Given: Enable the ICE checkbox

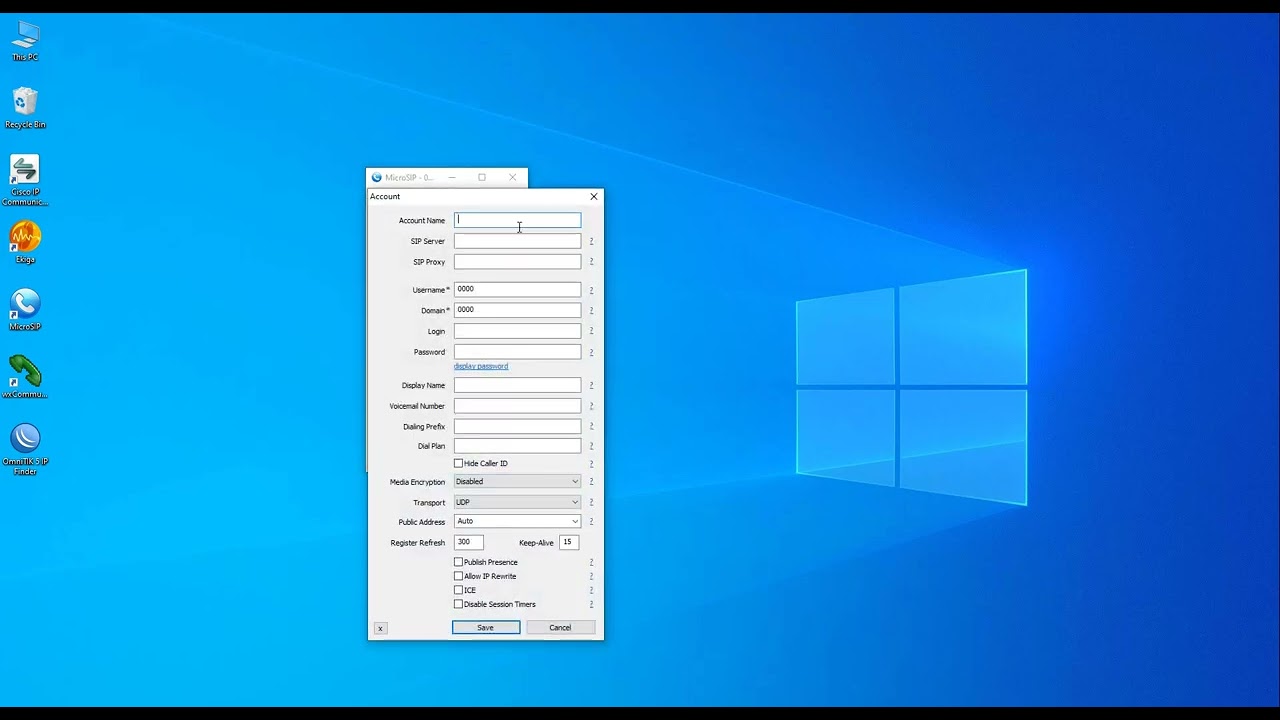Looking at the screenshot, I should coord(459,590).
